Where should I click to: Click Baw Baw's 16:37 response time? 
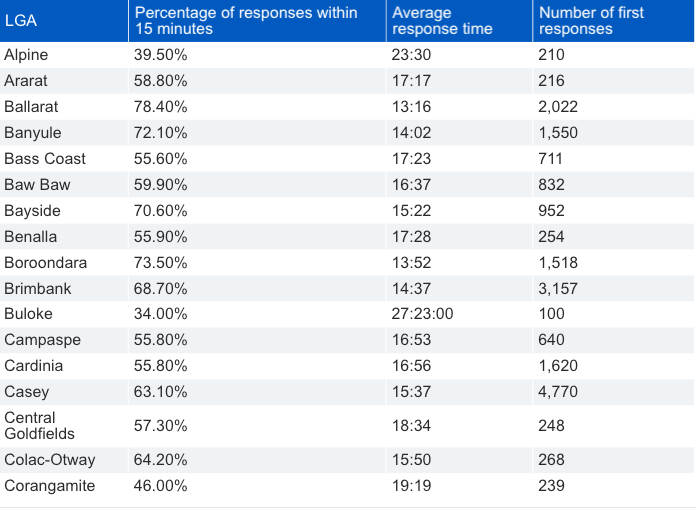[x=411, y=185]
